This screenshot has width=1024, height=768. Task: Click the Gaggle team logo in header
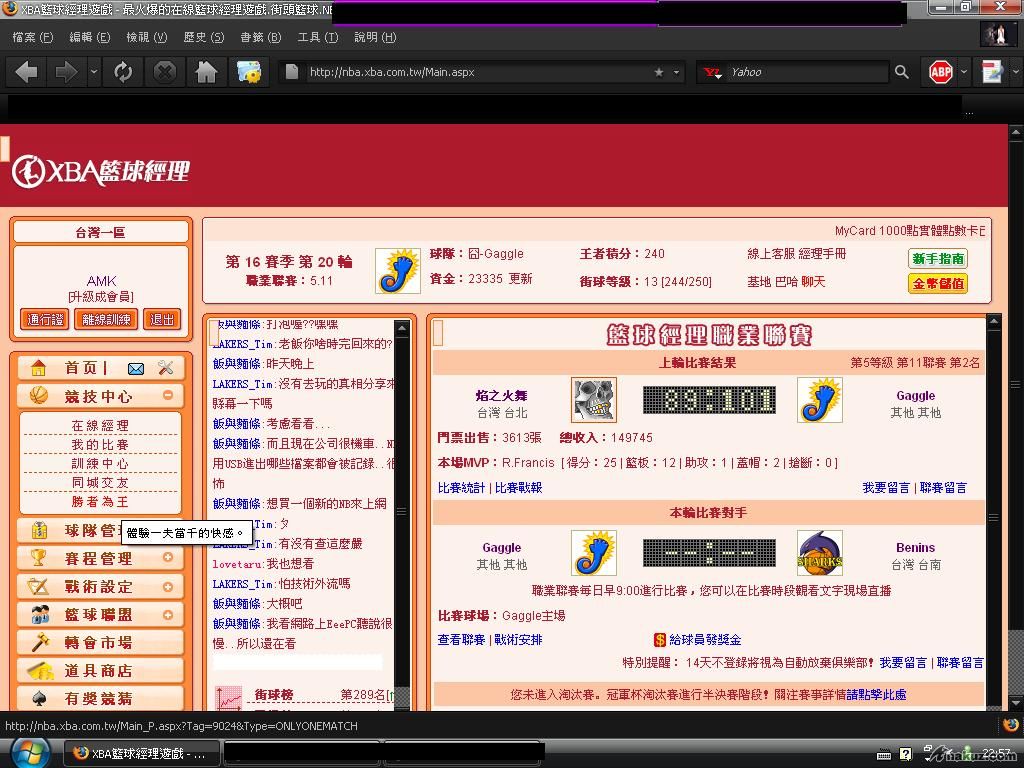[398, 270]
